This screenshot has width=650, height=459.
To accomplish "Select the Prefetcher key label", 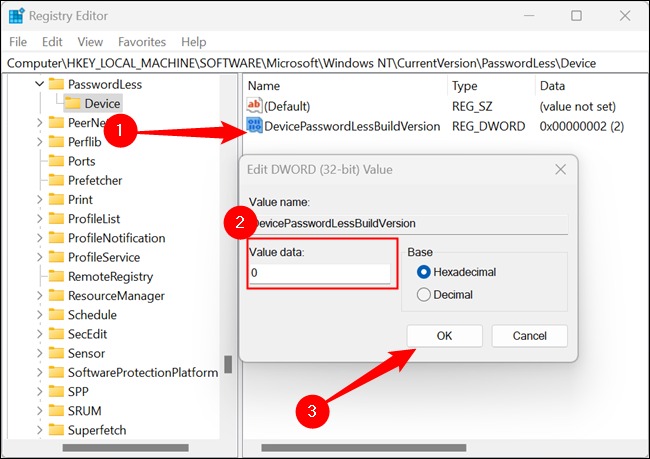I will [95, 180].
